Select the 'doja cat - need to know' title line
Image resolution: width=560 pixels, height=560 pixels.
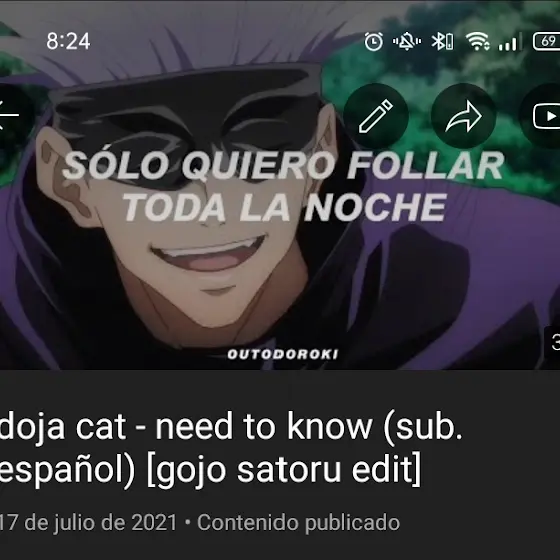(231, 425)
